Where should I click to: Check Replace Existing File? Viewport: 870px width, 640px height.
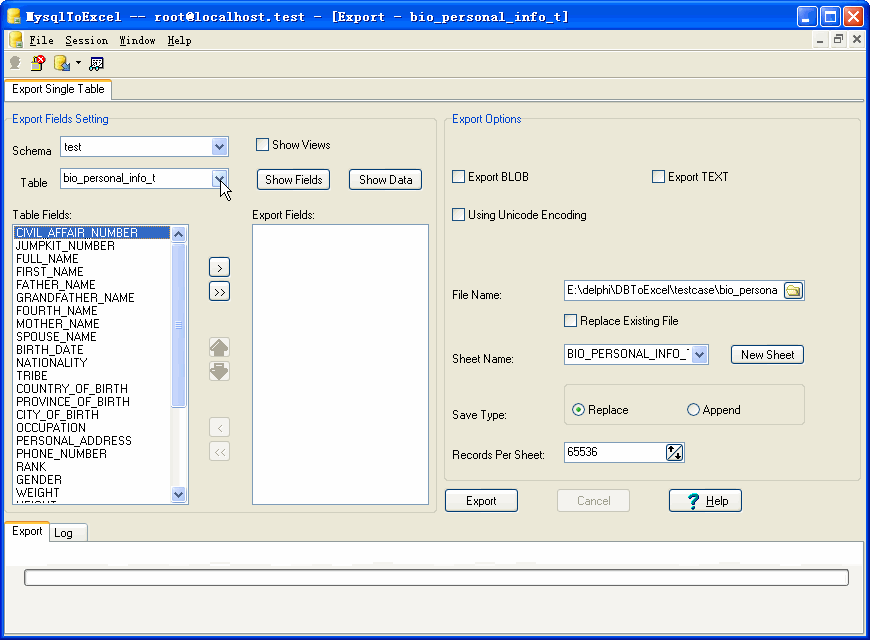point(570,321)
